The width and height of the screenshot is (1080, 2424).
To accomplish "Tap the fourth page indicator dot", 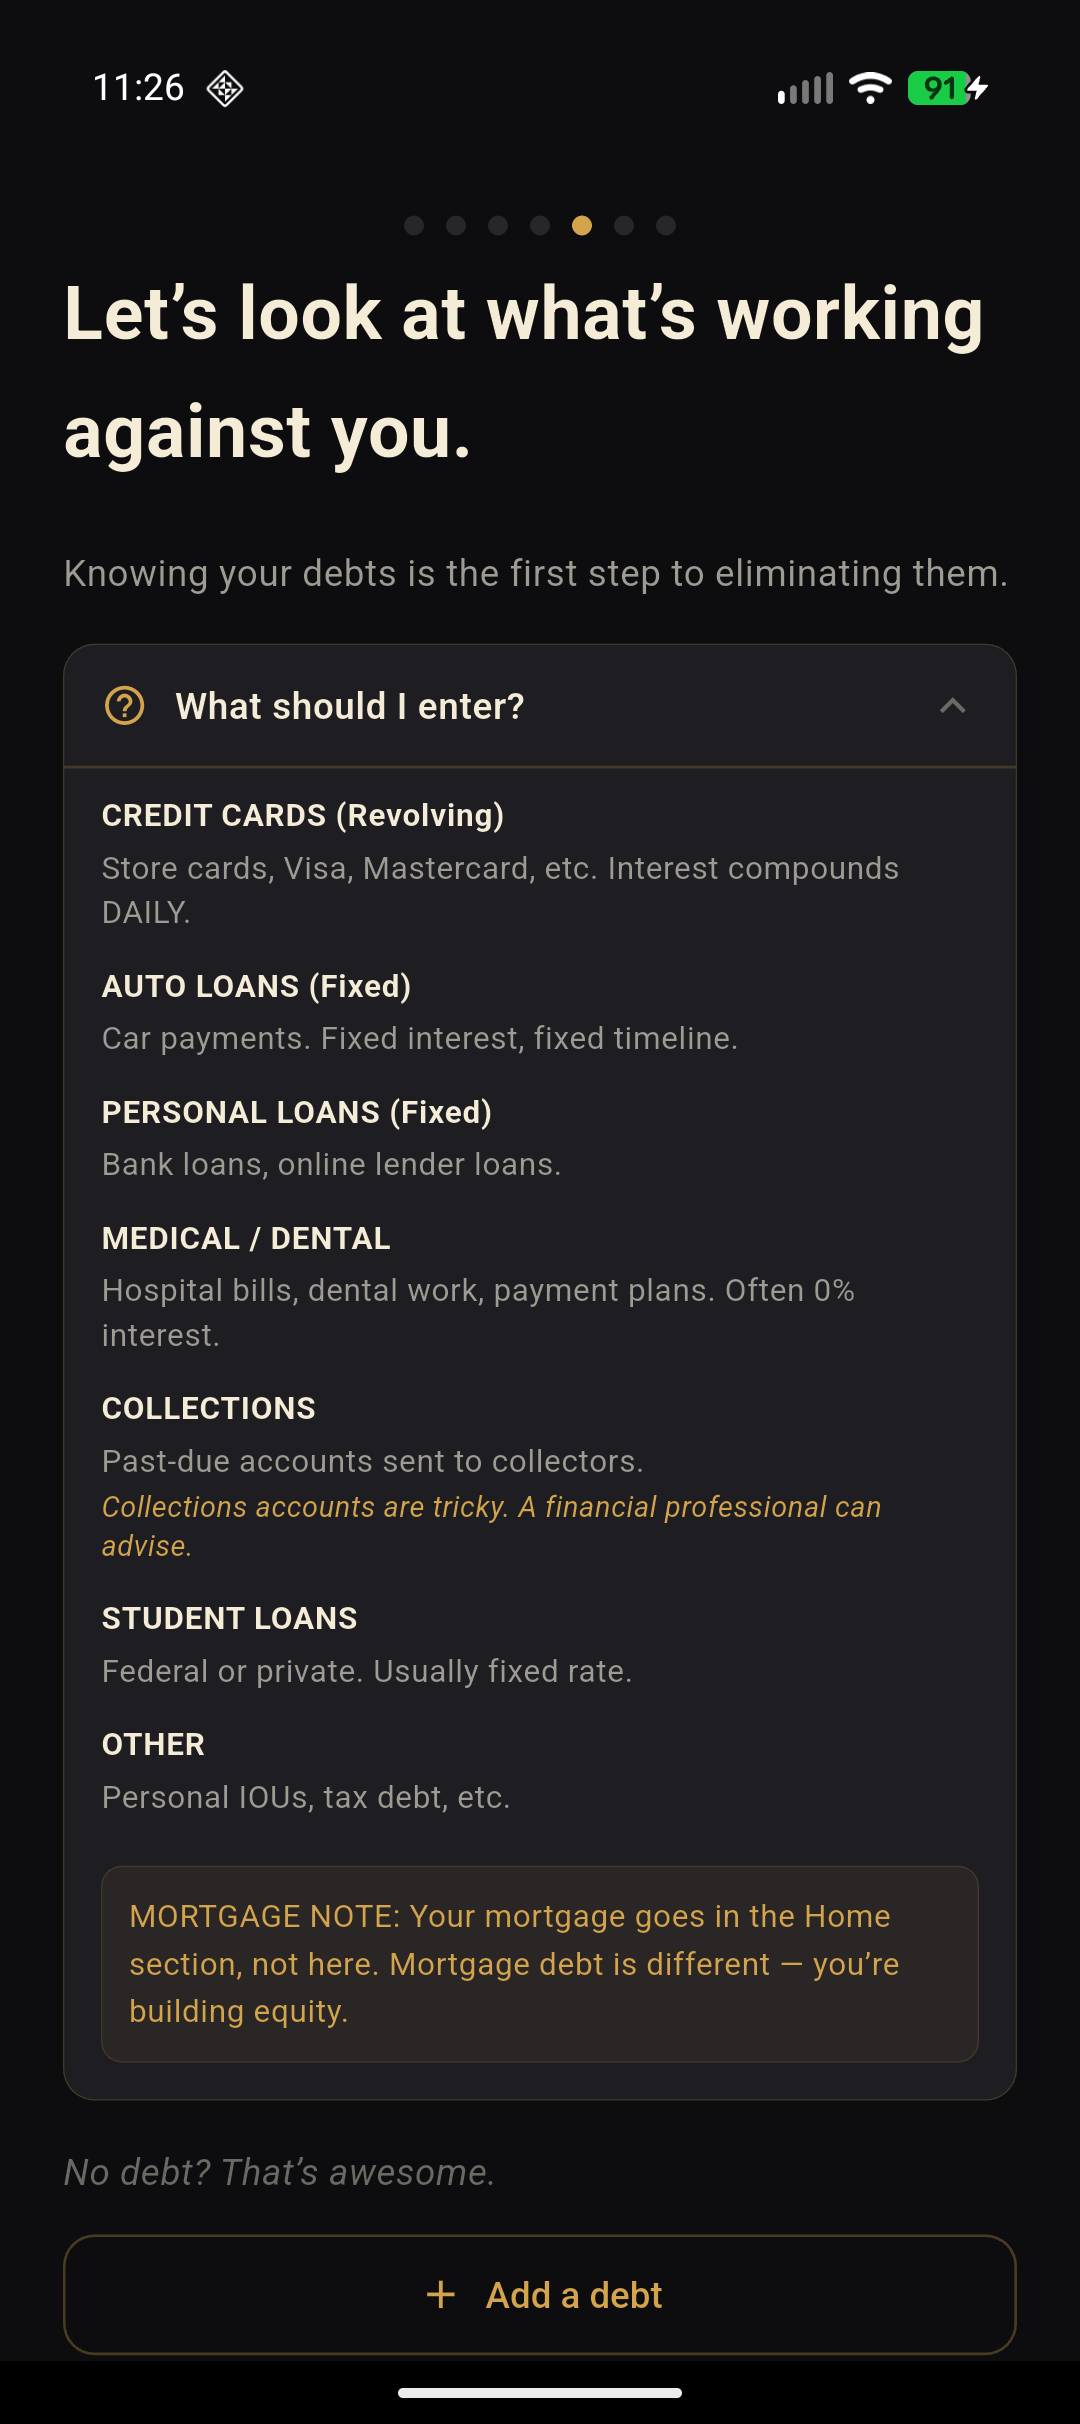I will (540, 226).
